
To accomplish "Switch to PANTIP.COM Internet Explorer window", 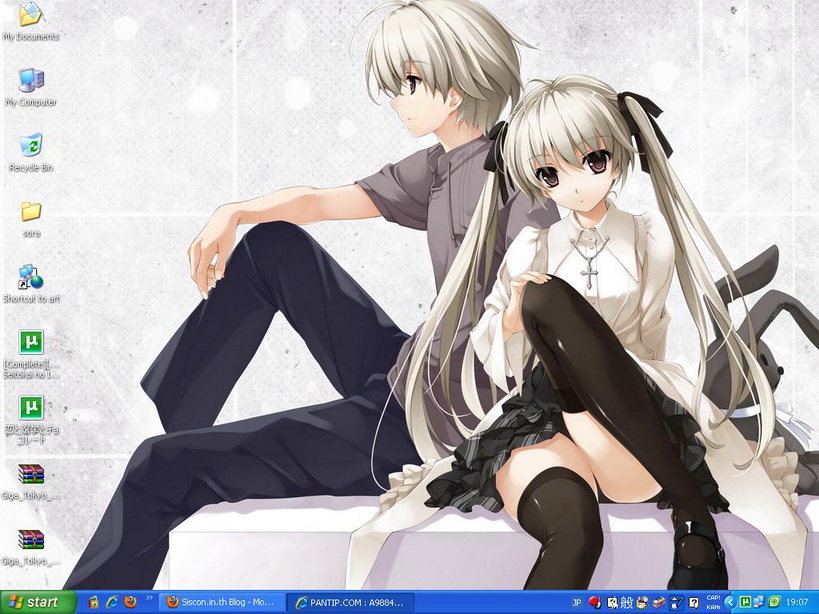I will [350, 603].
